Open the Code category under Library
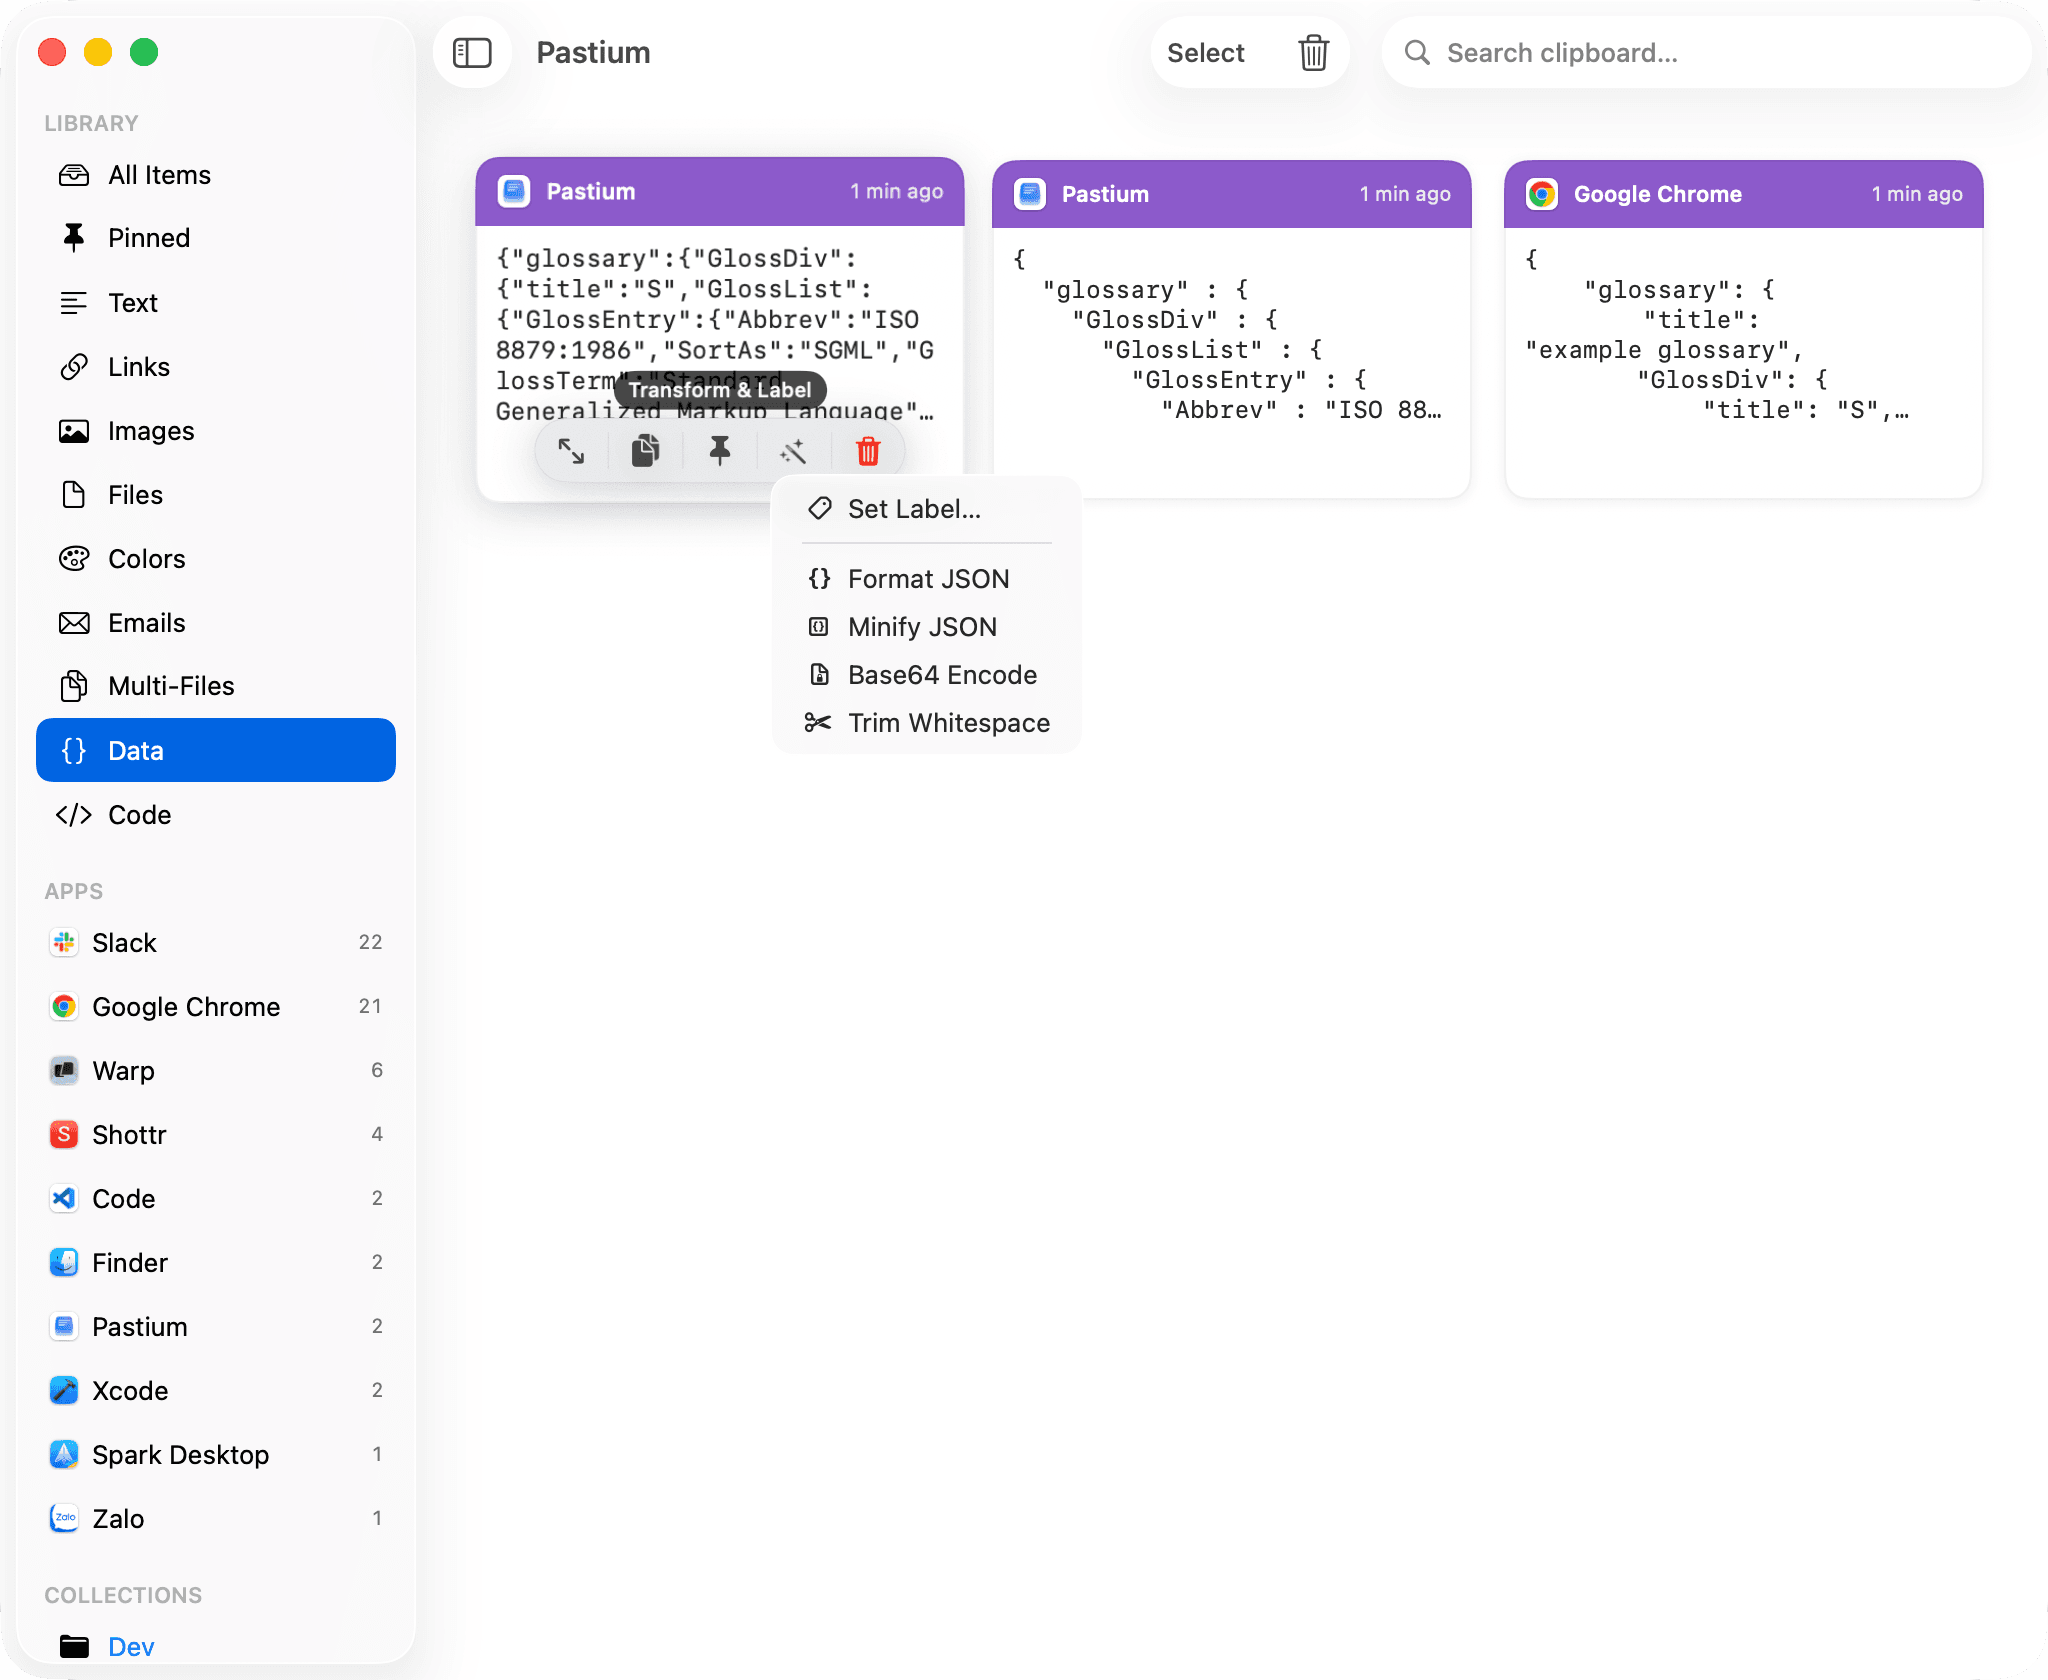 (216, 815)
